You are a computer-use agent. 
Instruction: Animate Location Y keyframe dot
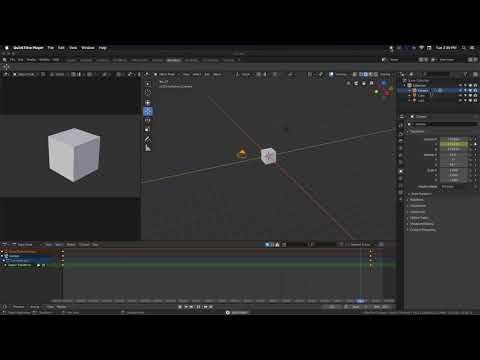(476, 144)
